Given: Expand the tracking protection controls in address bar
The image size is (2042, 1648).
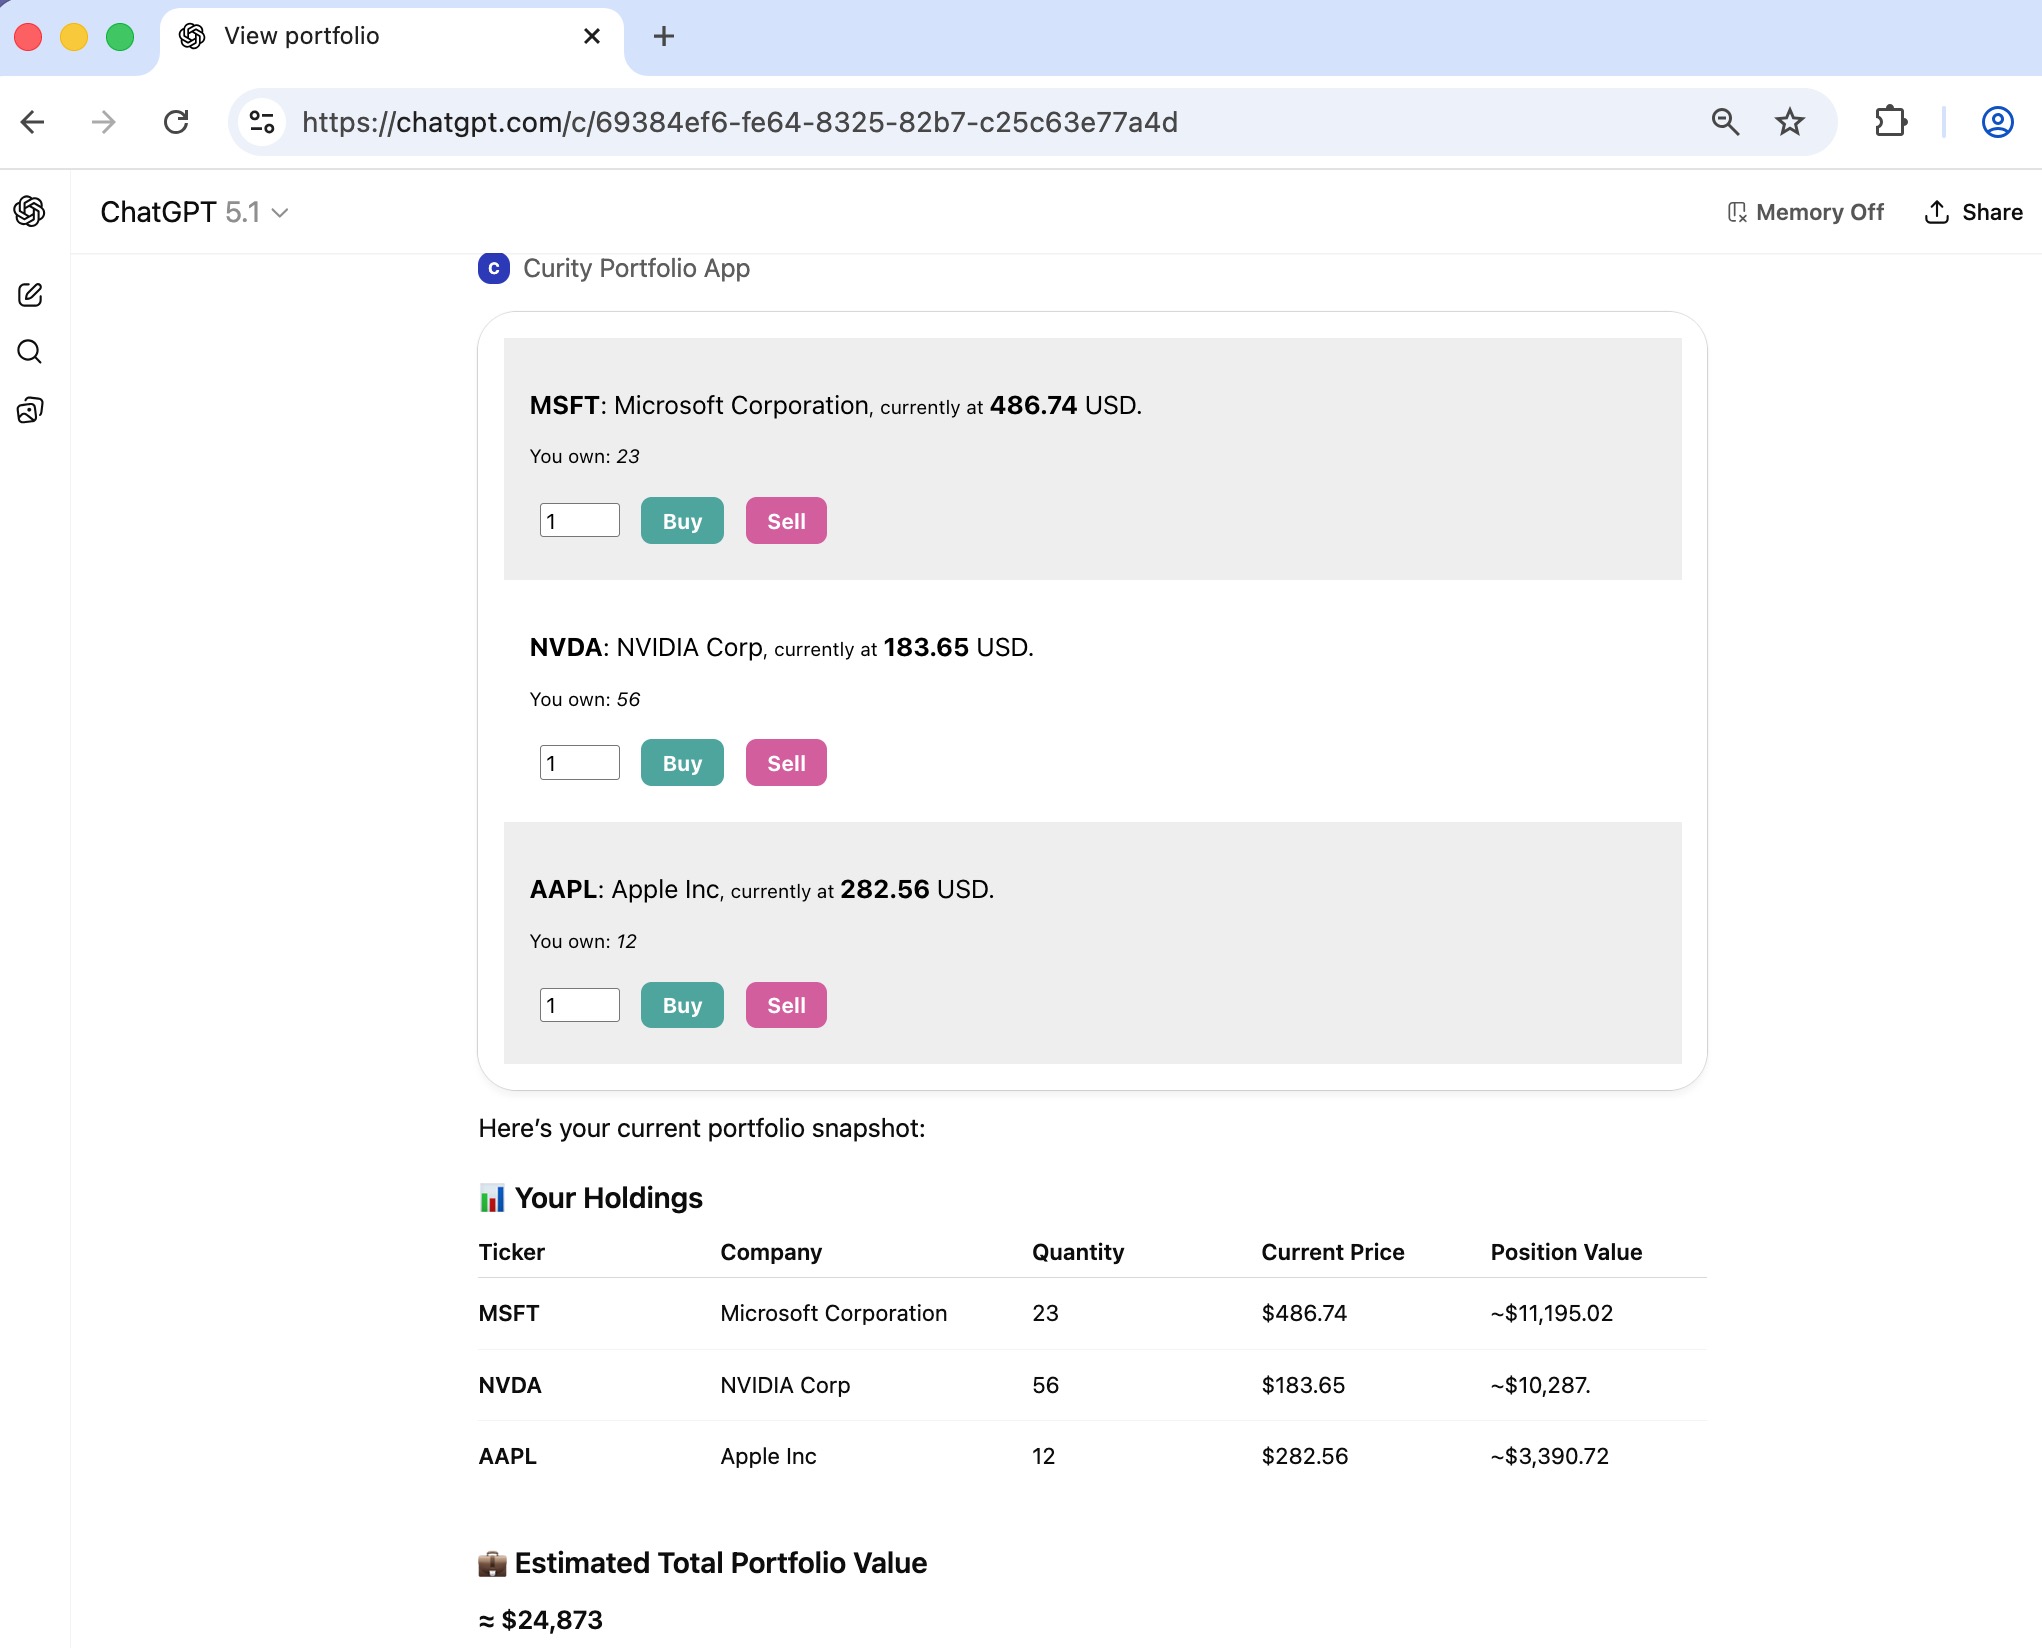Looking at the screenshot, I should 261,122.
